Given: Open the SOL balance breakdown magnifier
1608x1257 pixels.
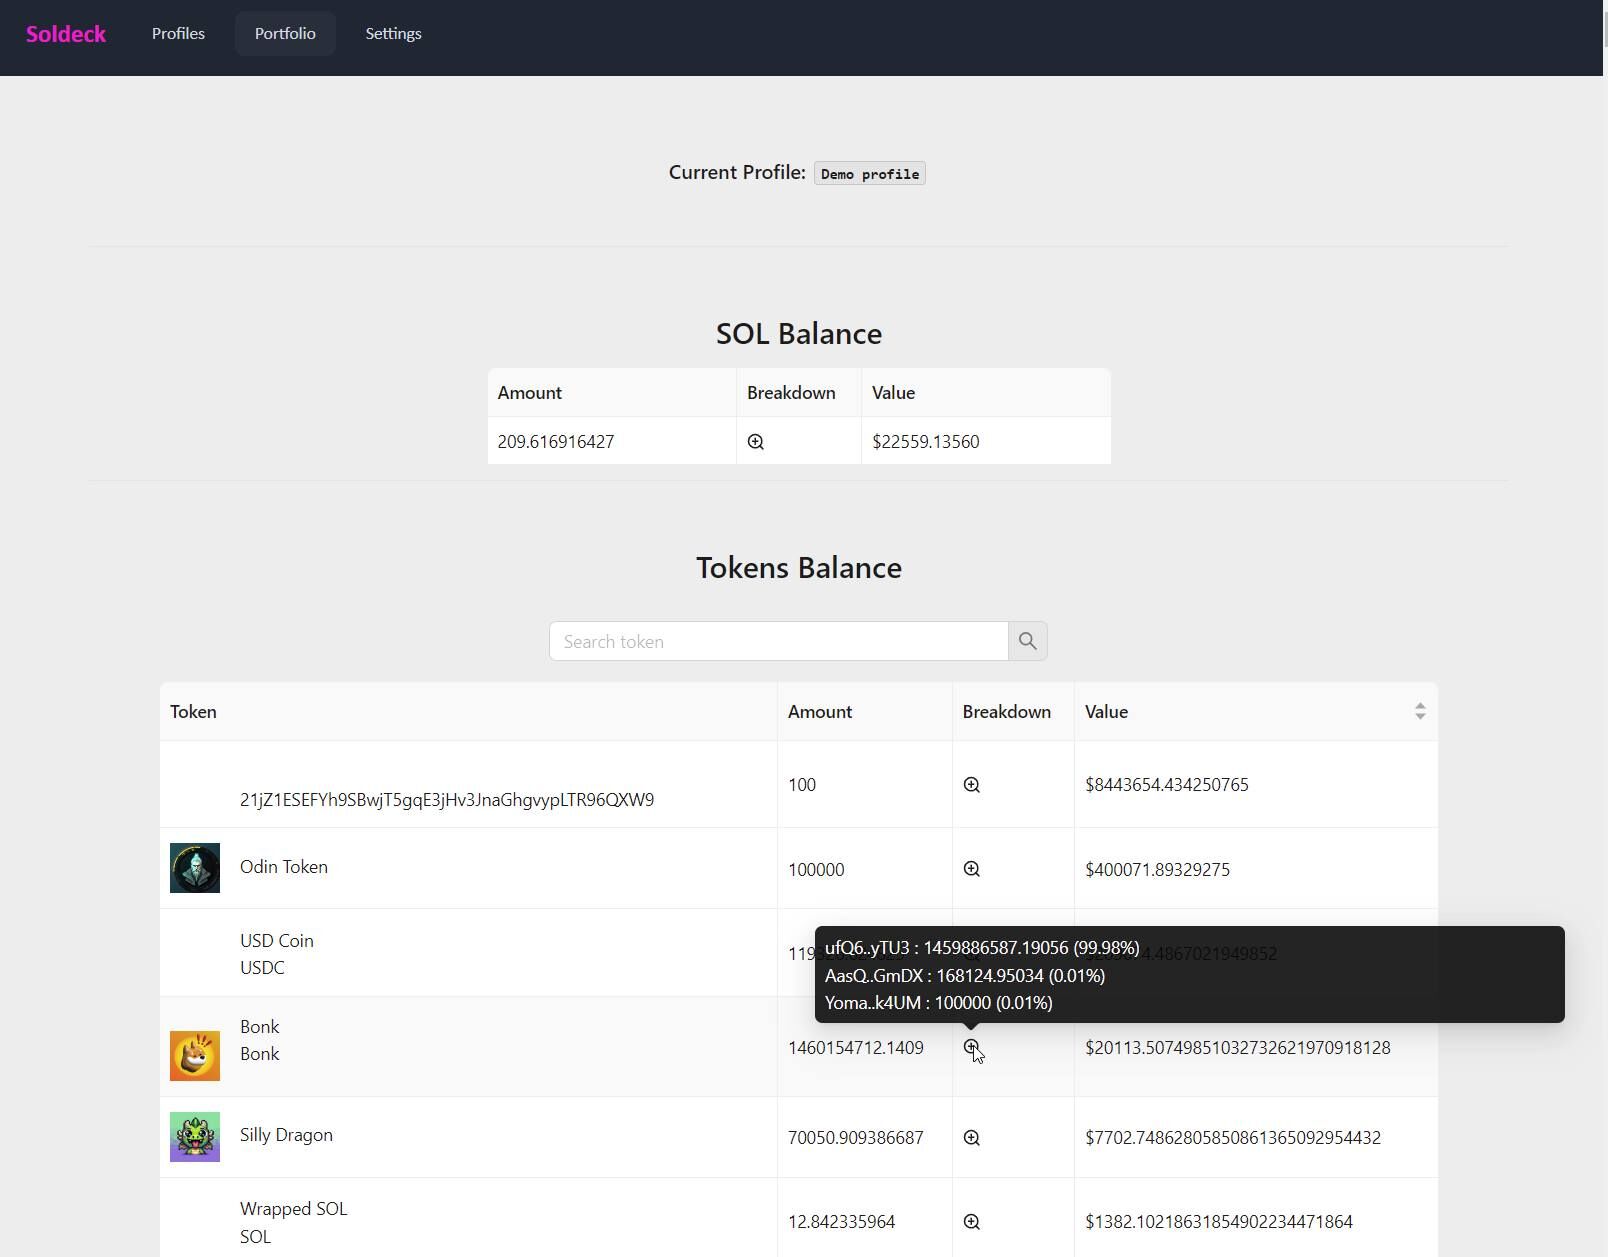Looking at the screenshot, I should [x=756, y=442].
